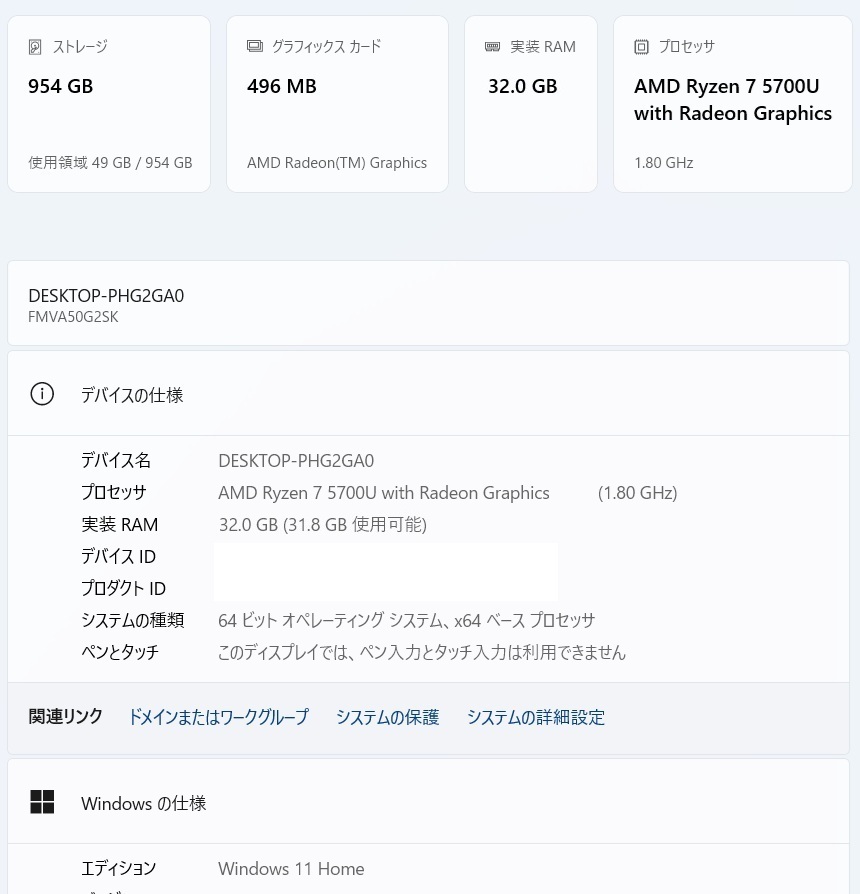Select デバイス名 value DESKTOP-PHG2GA0
The width and height of the screenshot is (860, 894).
pos(296,461)
